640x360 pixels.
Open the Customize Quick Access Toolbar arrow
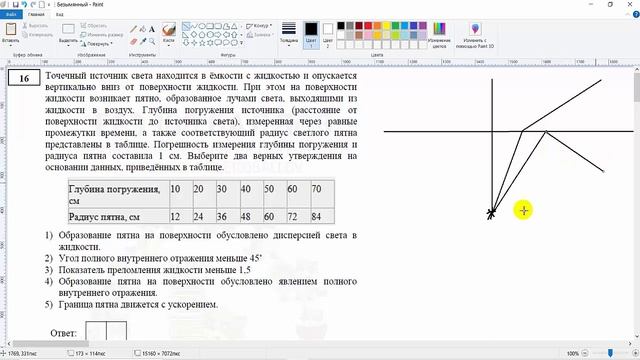[49, 4]
